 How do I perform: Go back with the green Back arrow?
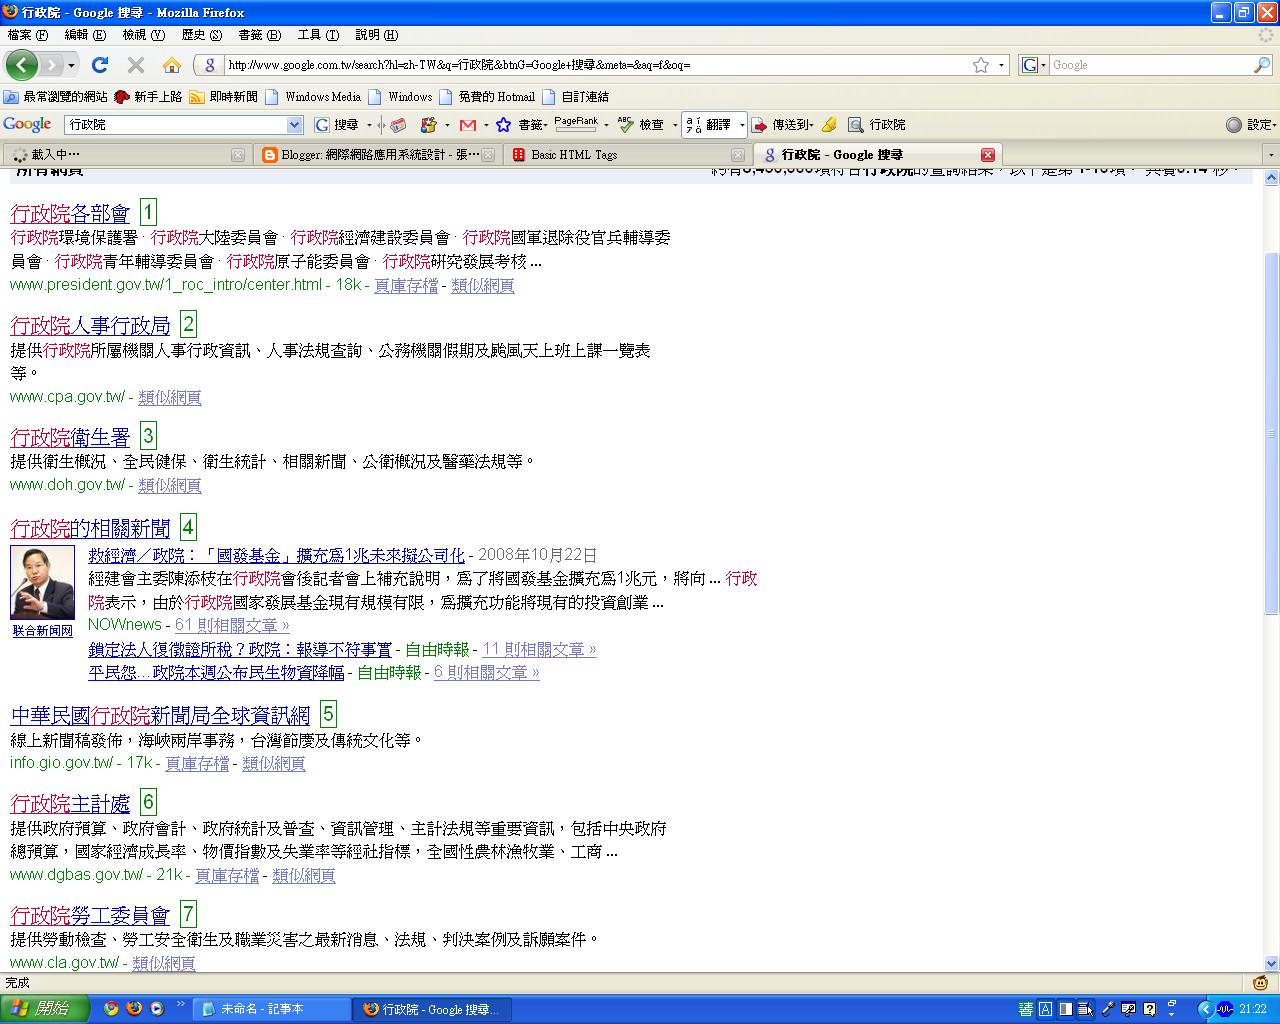[x=22, y=65]
